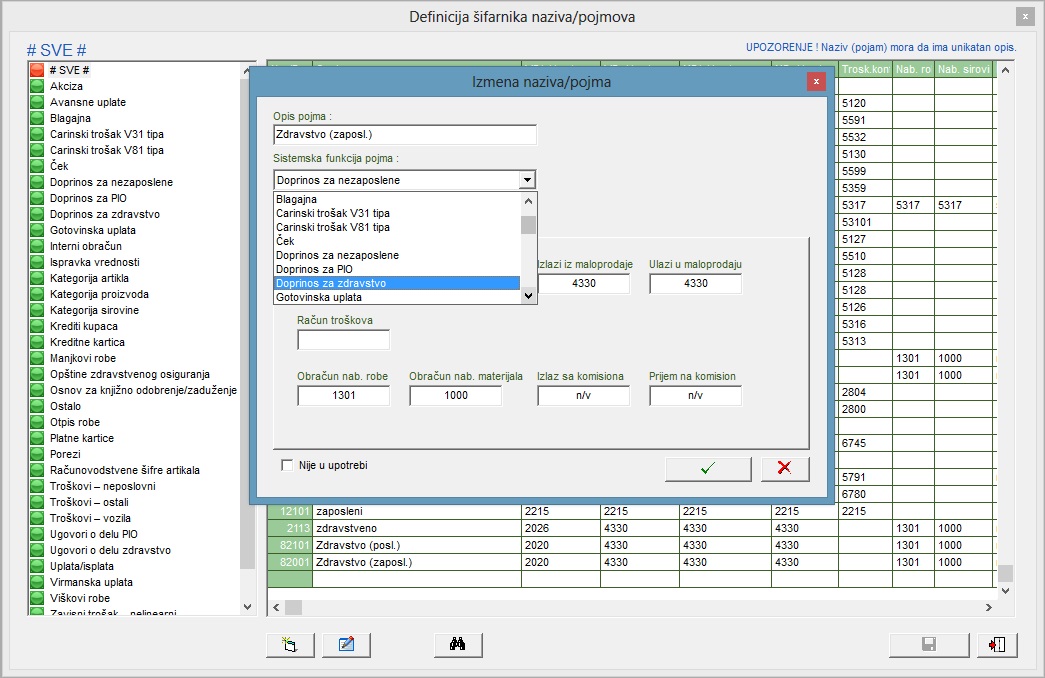Select 'Porezi' category in the left list

click(66, 454)
